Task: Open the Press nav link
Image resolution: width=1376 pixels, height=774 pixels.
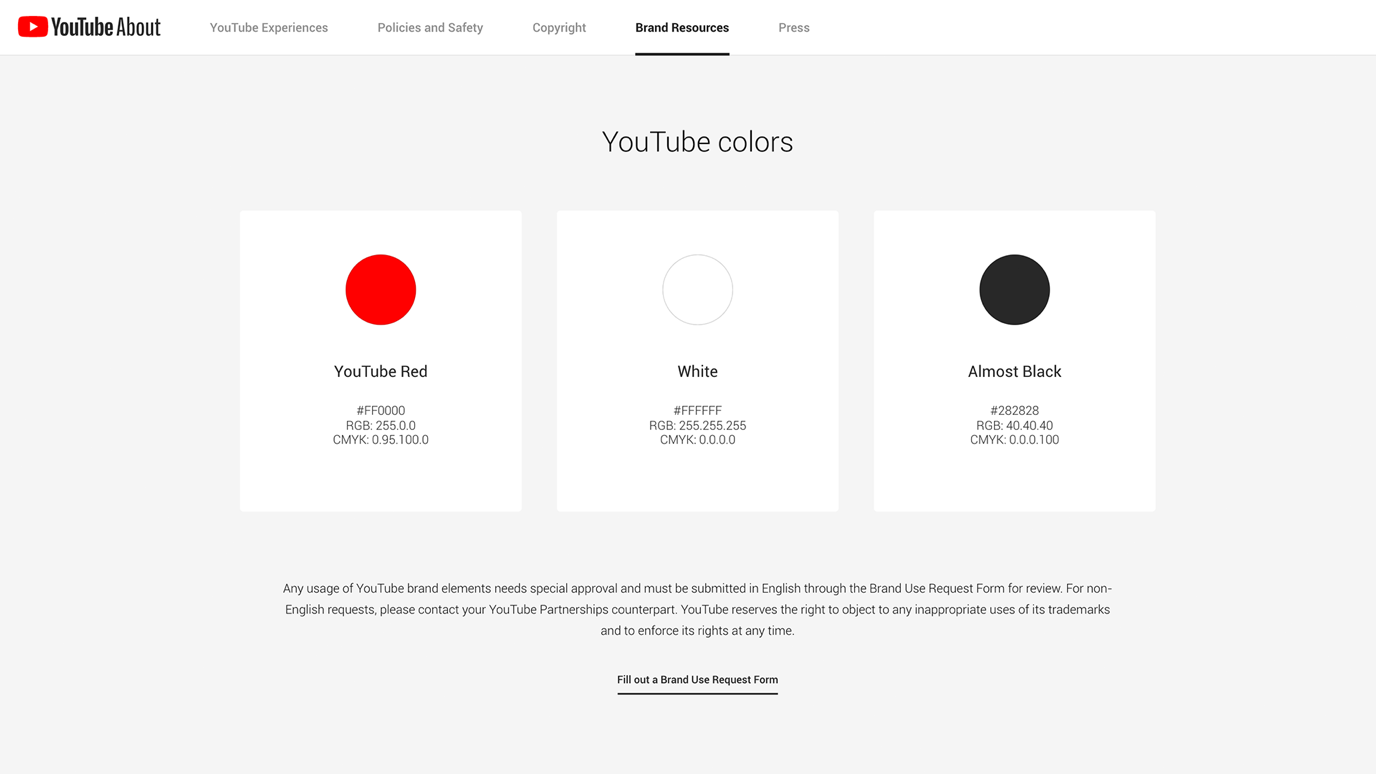Action: 794,28
